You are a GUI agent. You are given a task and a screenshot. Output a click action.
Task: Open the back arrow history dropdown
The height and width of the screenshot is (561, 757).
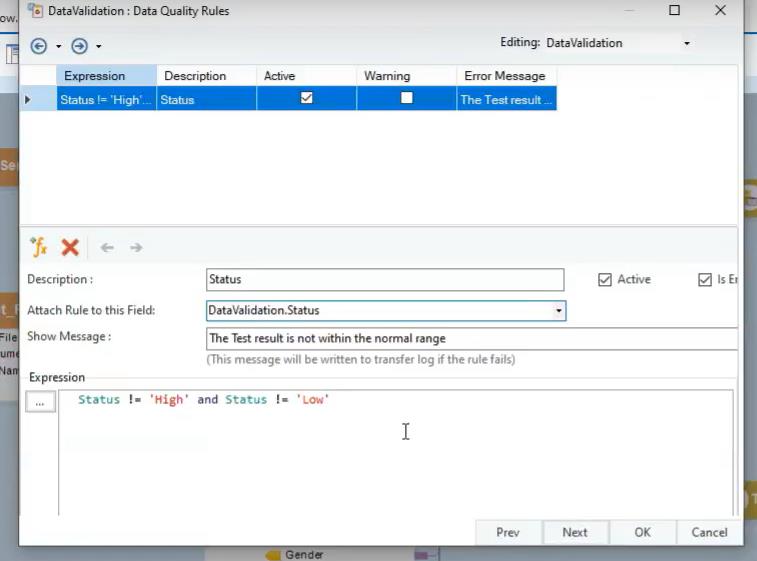(x=58, y=47)
